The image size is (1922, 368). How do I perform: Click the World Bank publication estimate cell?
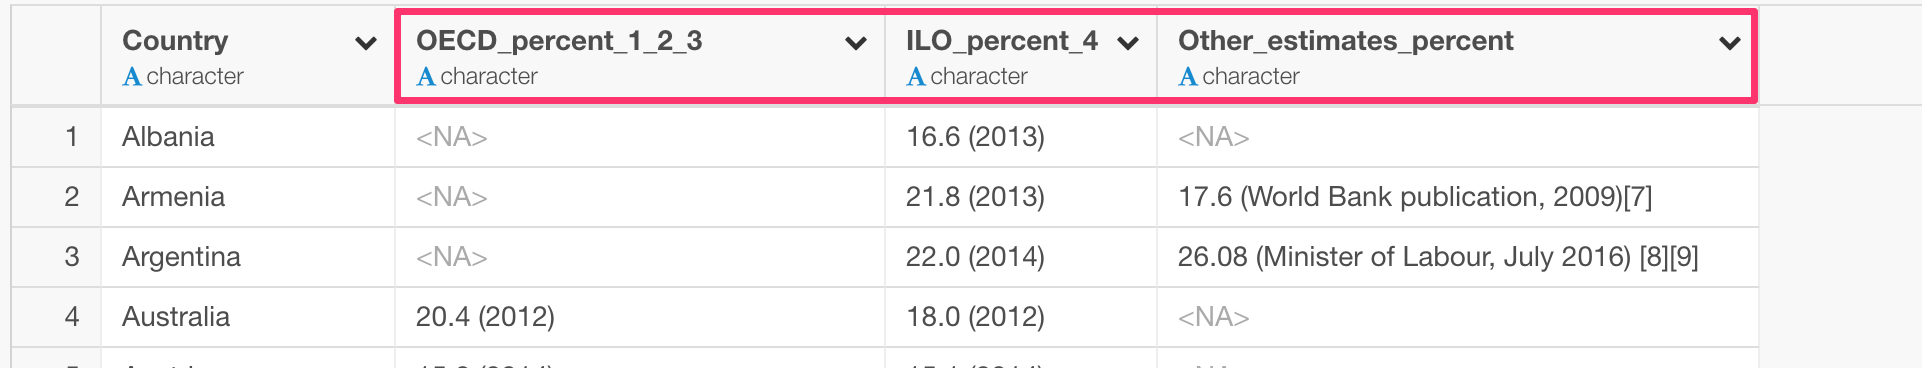click(x=1457, y=197)
